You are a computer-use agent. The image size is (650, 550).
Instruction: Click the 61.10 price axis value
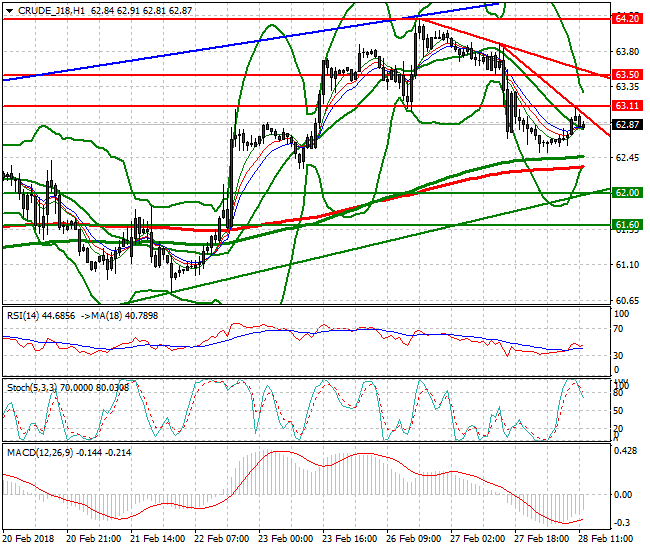click(627, 265)
